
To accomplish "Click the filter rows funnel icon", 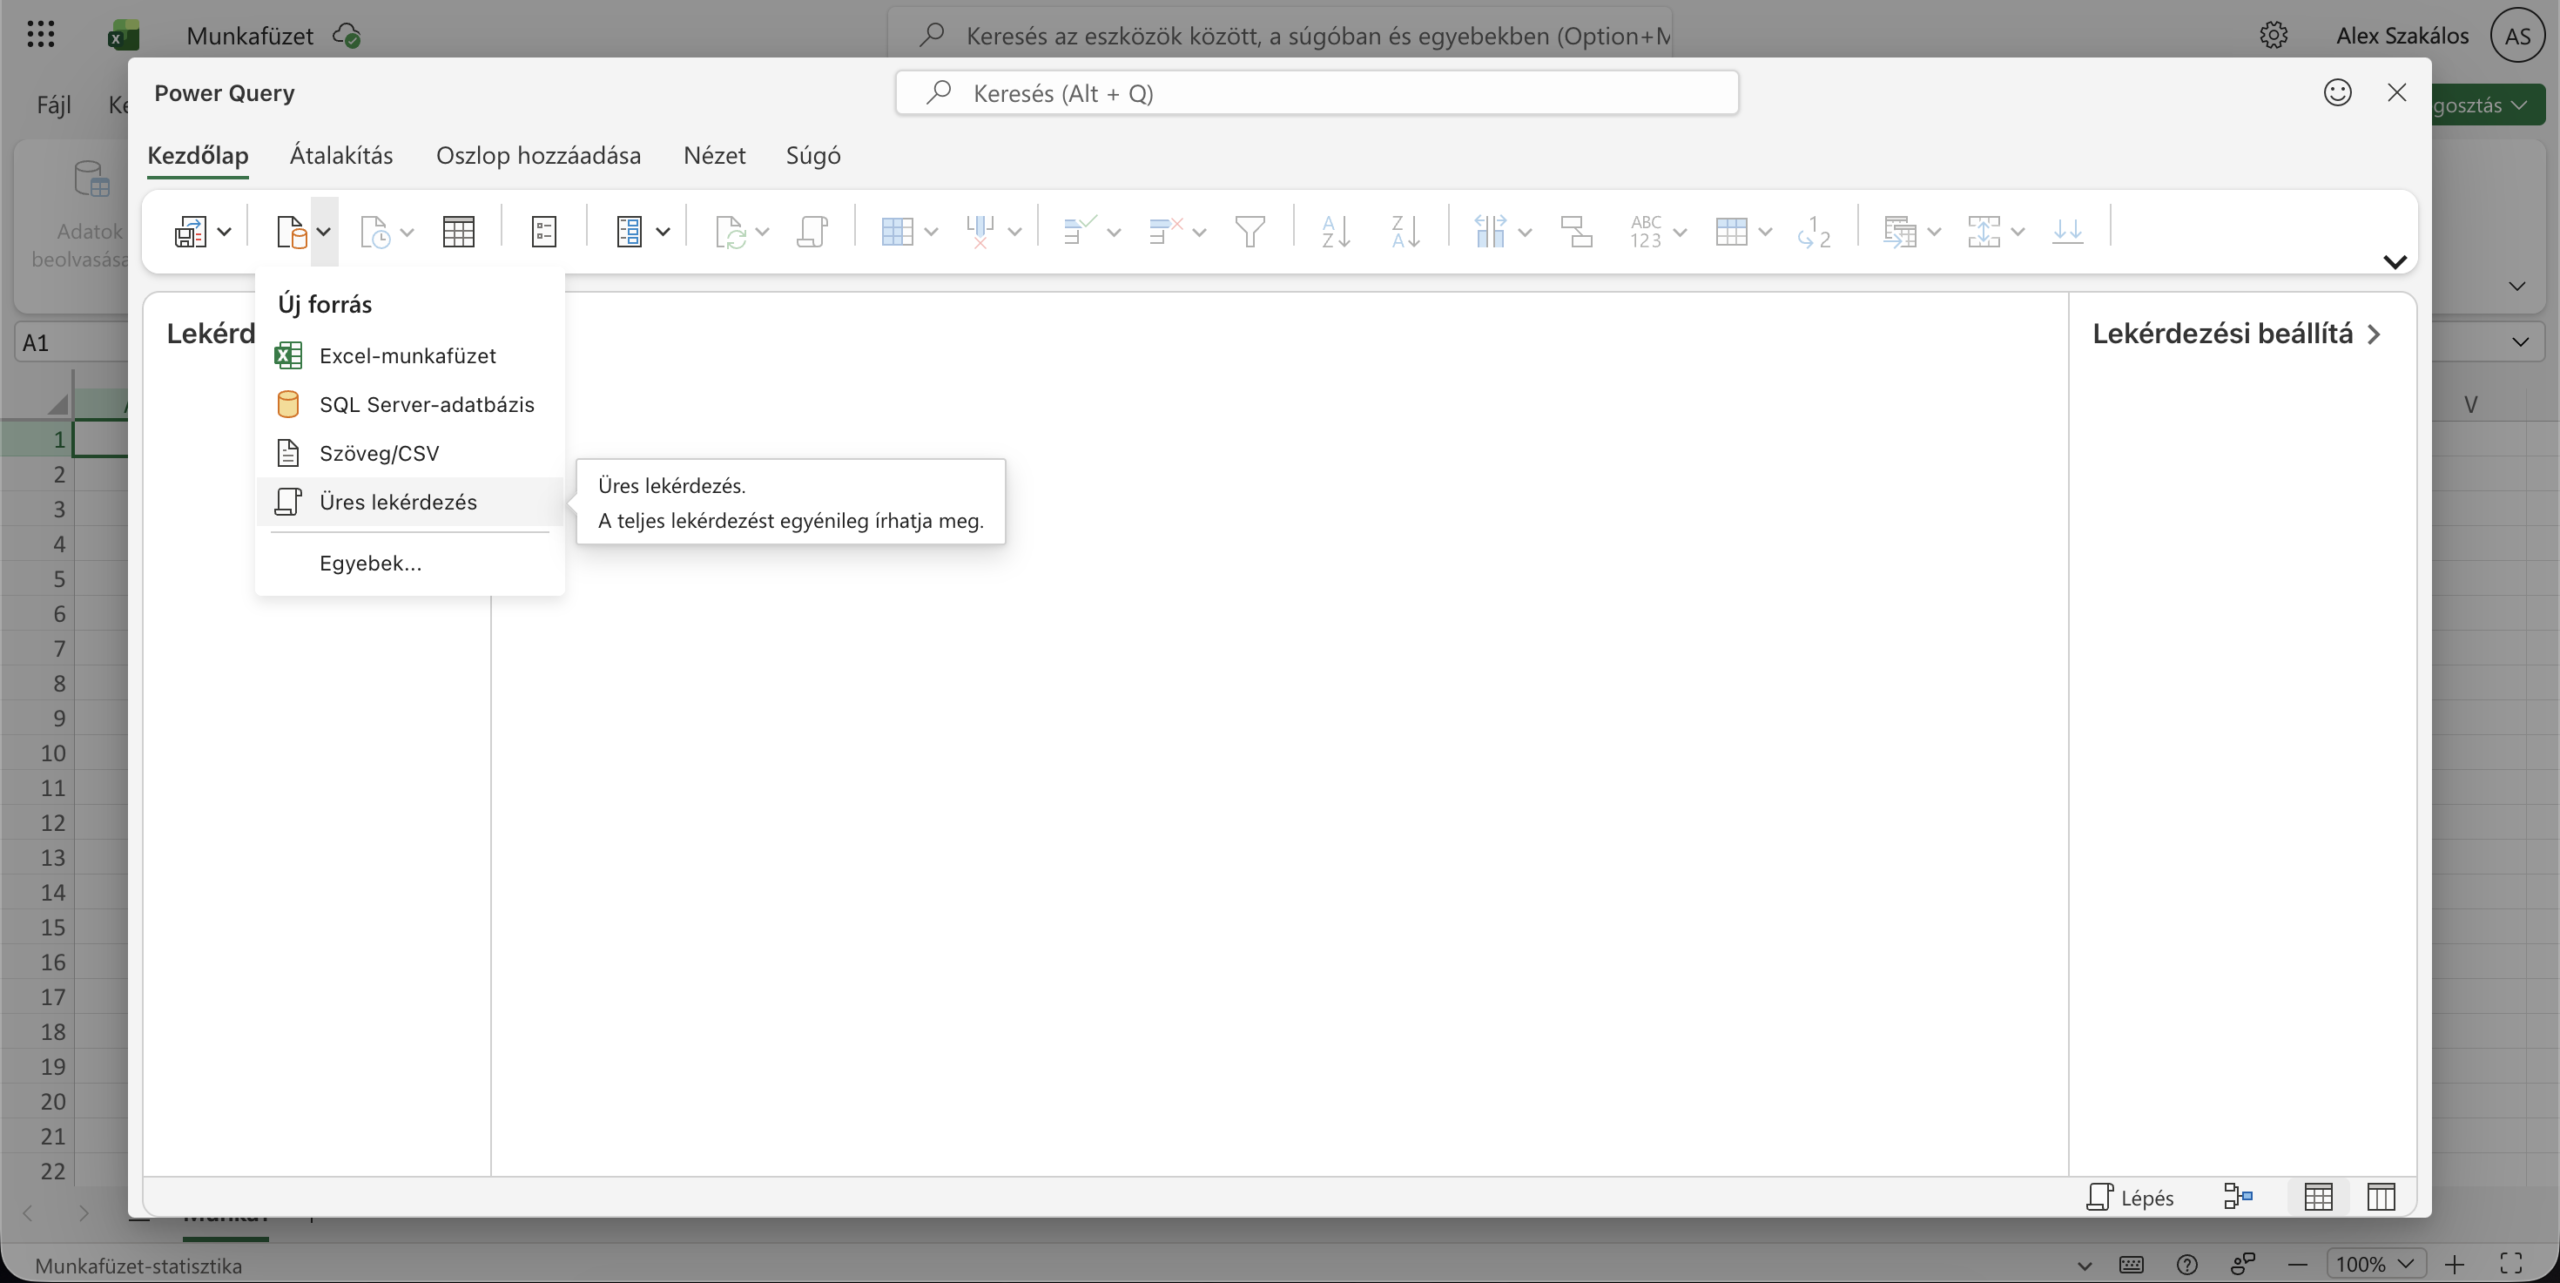I will (1250, 232).
